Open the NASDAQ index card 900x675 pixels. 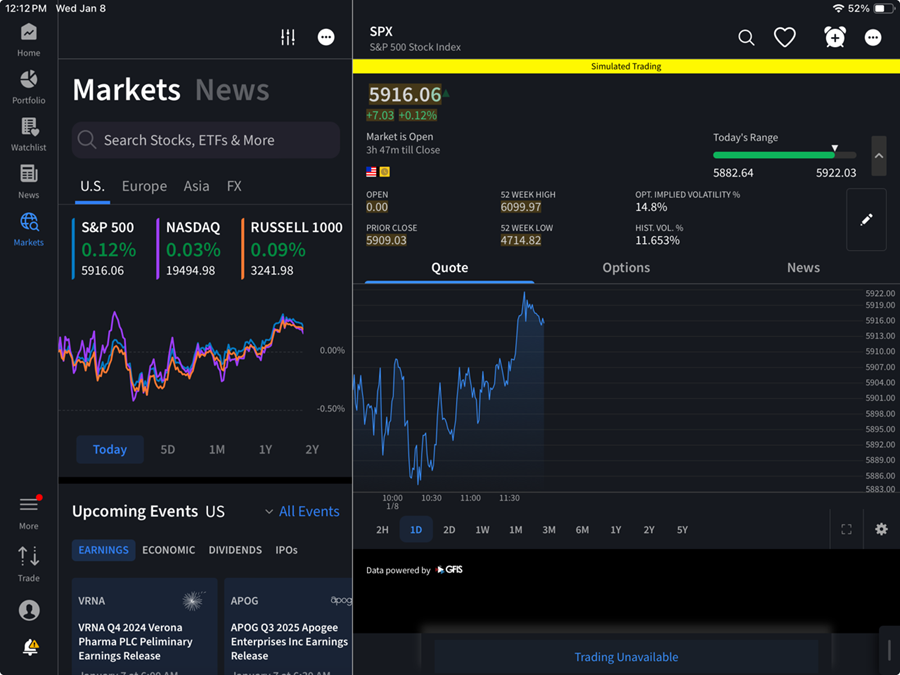click(192, 249)
